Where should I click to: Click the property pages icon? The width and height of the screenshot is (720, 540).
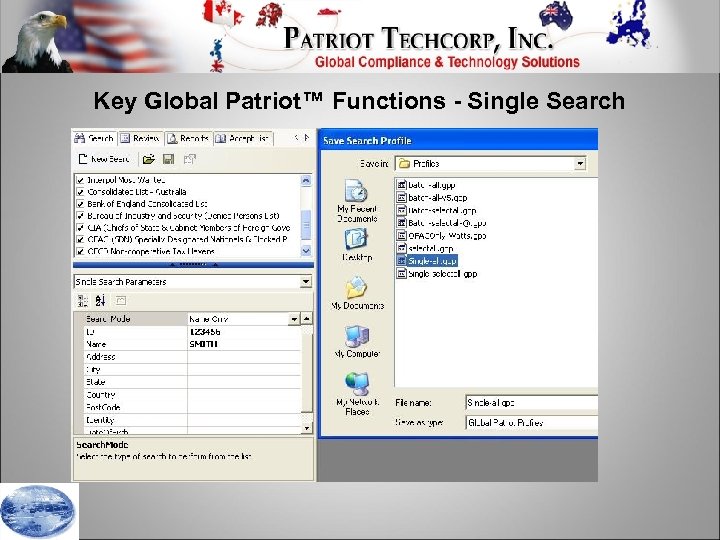point(121,301)
